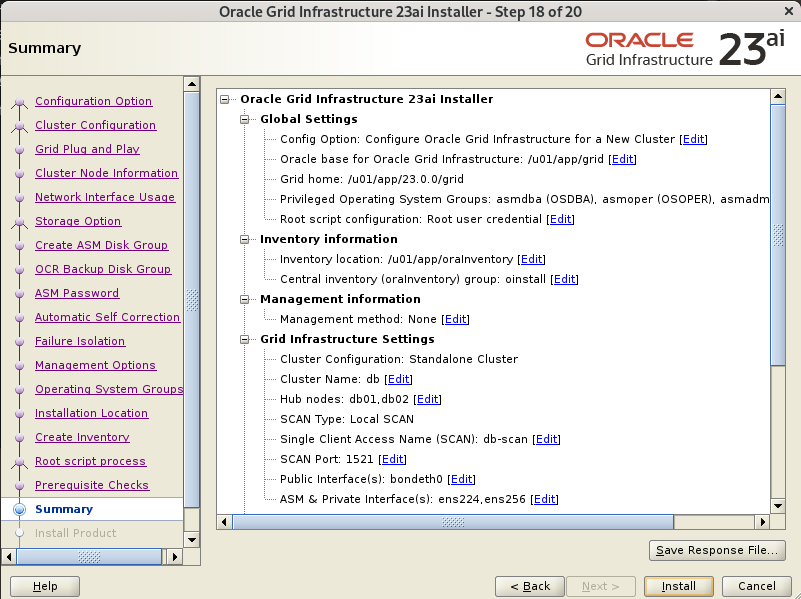801x599 pixels.
Task: Edit the Public Interface bondeth0
Action: pos(461,479)
